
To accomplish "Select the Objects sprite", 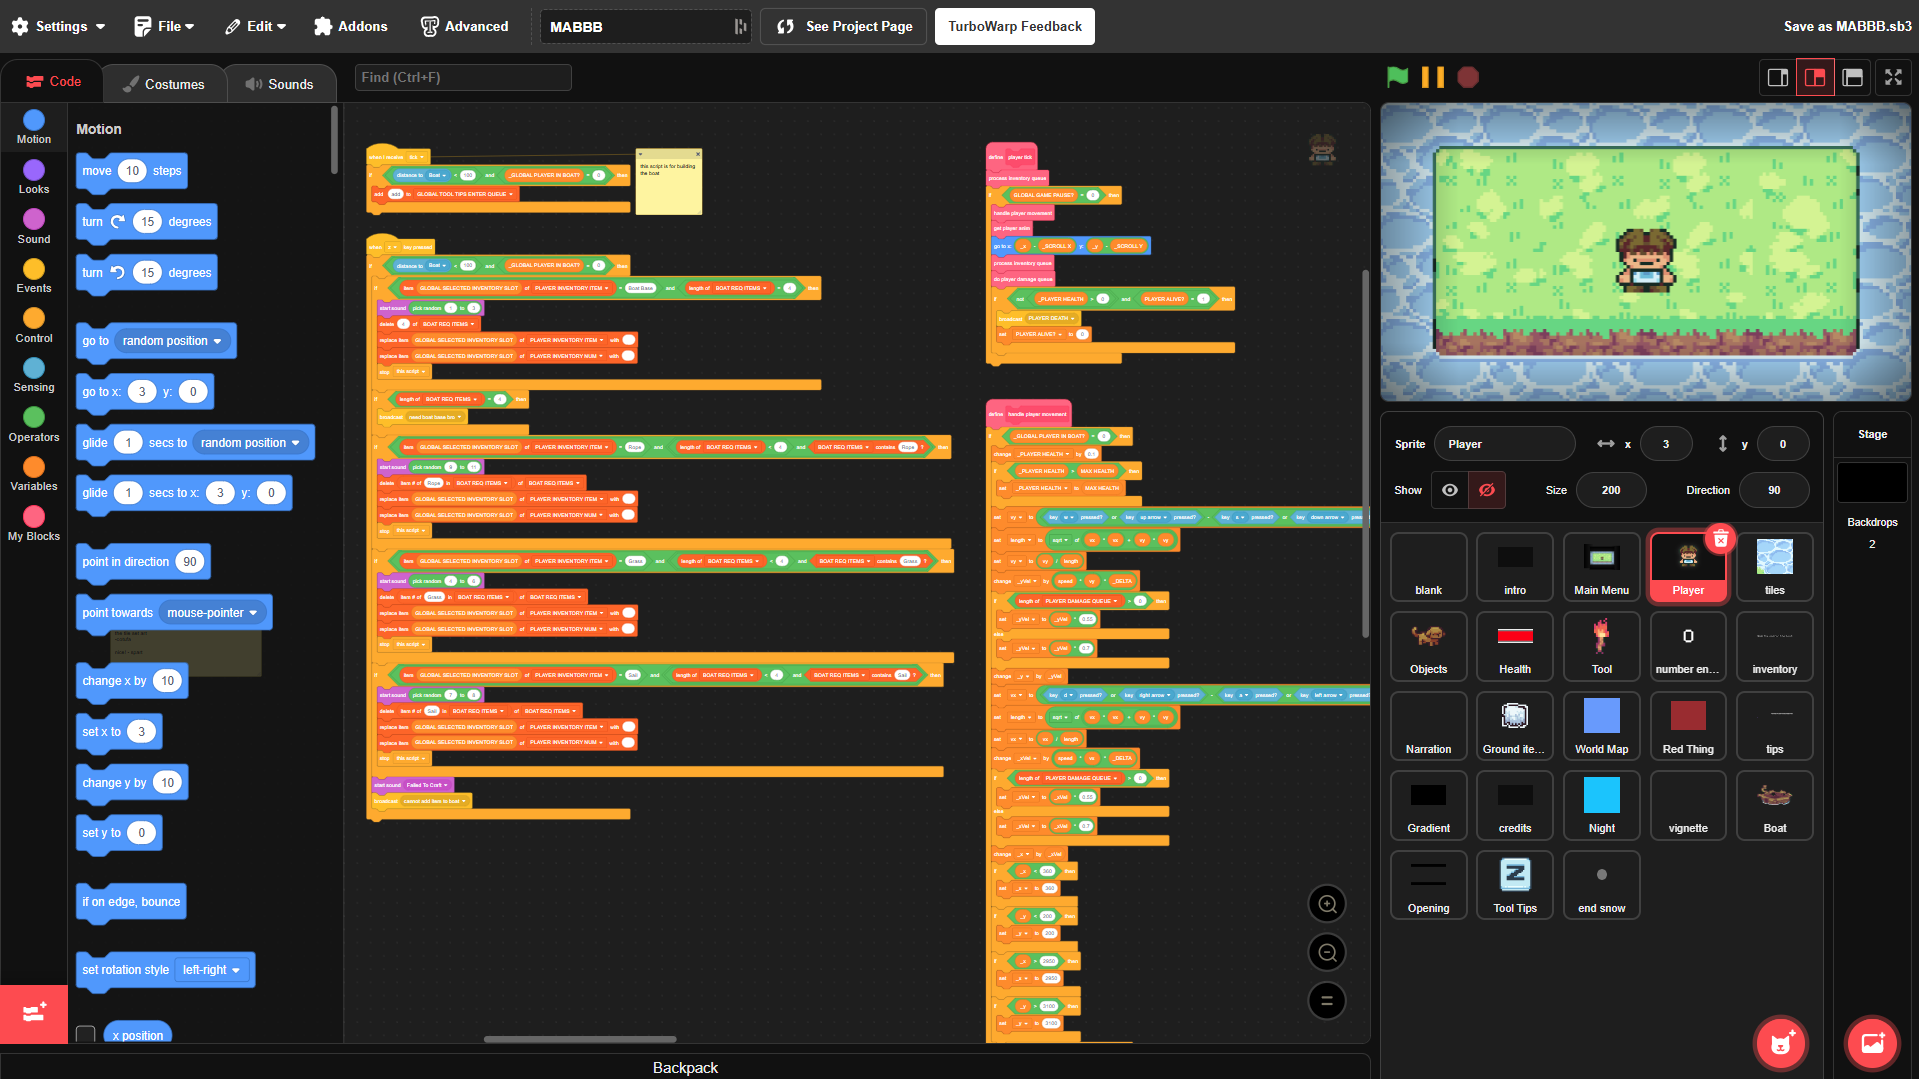I will [x=1428, y=646].
